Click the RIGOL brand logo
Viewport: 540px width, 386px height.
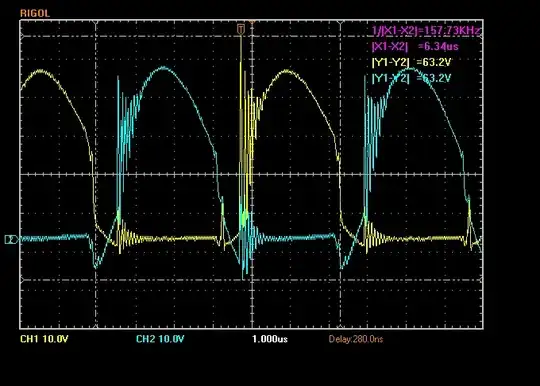pos(35,13)
